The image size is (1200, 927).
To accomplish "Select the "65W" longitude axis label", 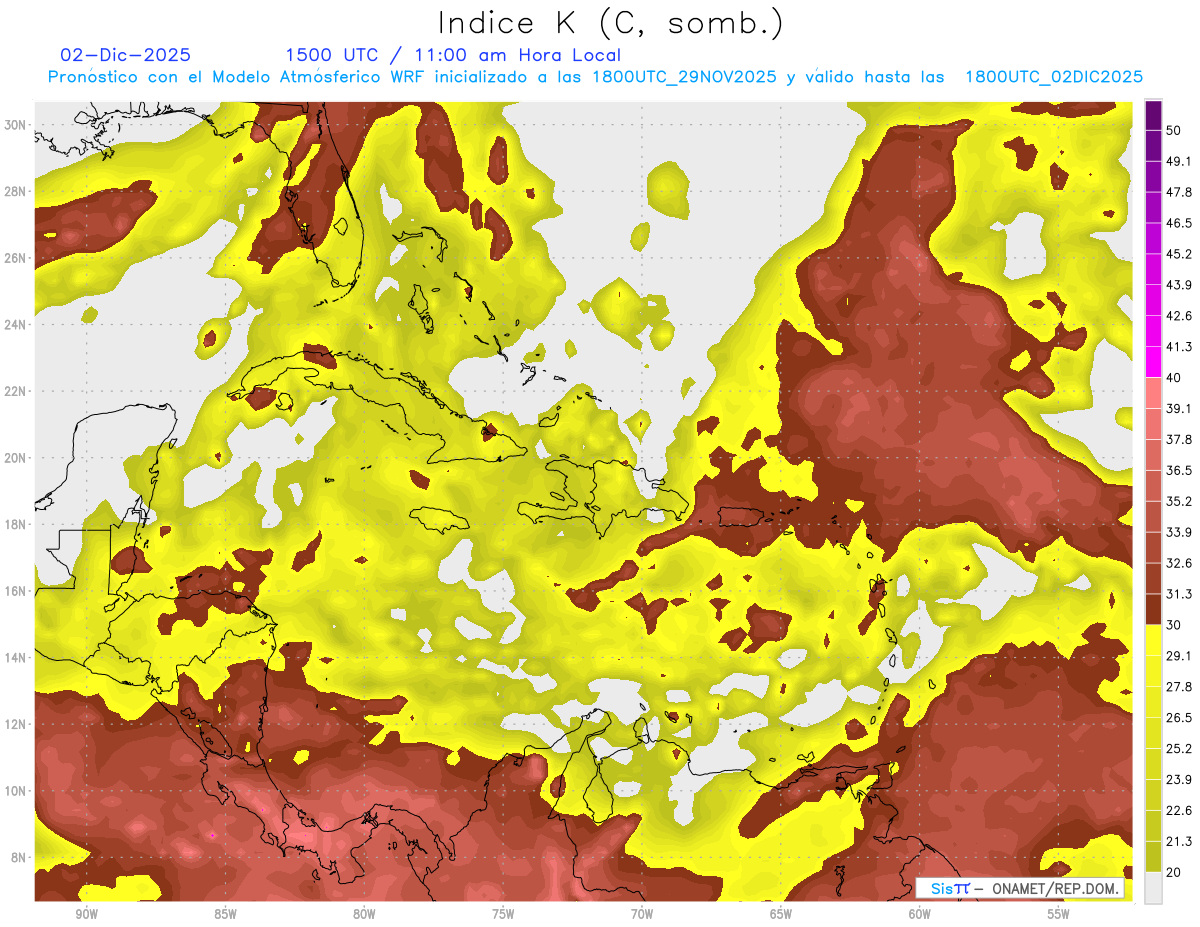I will (781, 914).
